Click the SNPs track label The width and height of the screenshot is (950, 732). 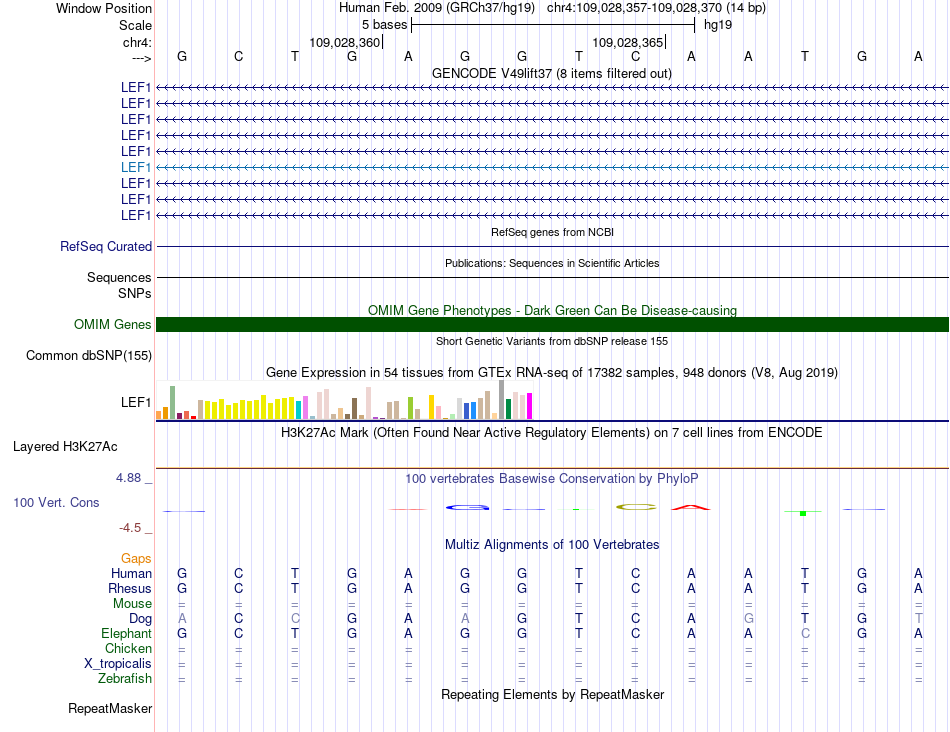pyautogui.click(x=135, y=293)
